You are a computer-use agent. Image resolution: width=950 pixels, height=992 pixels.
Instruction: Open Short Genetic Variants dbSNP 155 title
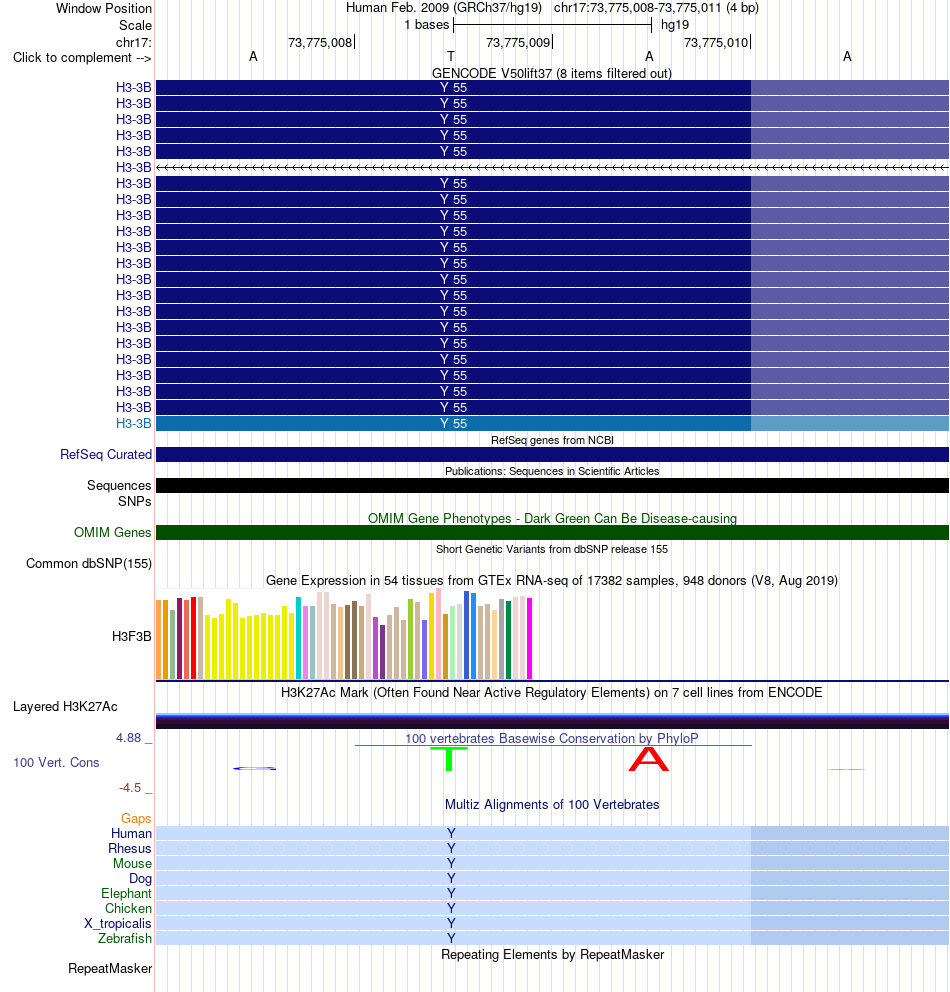point(552,549)
